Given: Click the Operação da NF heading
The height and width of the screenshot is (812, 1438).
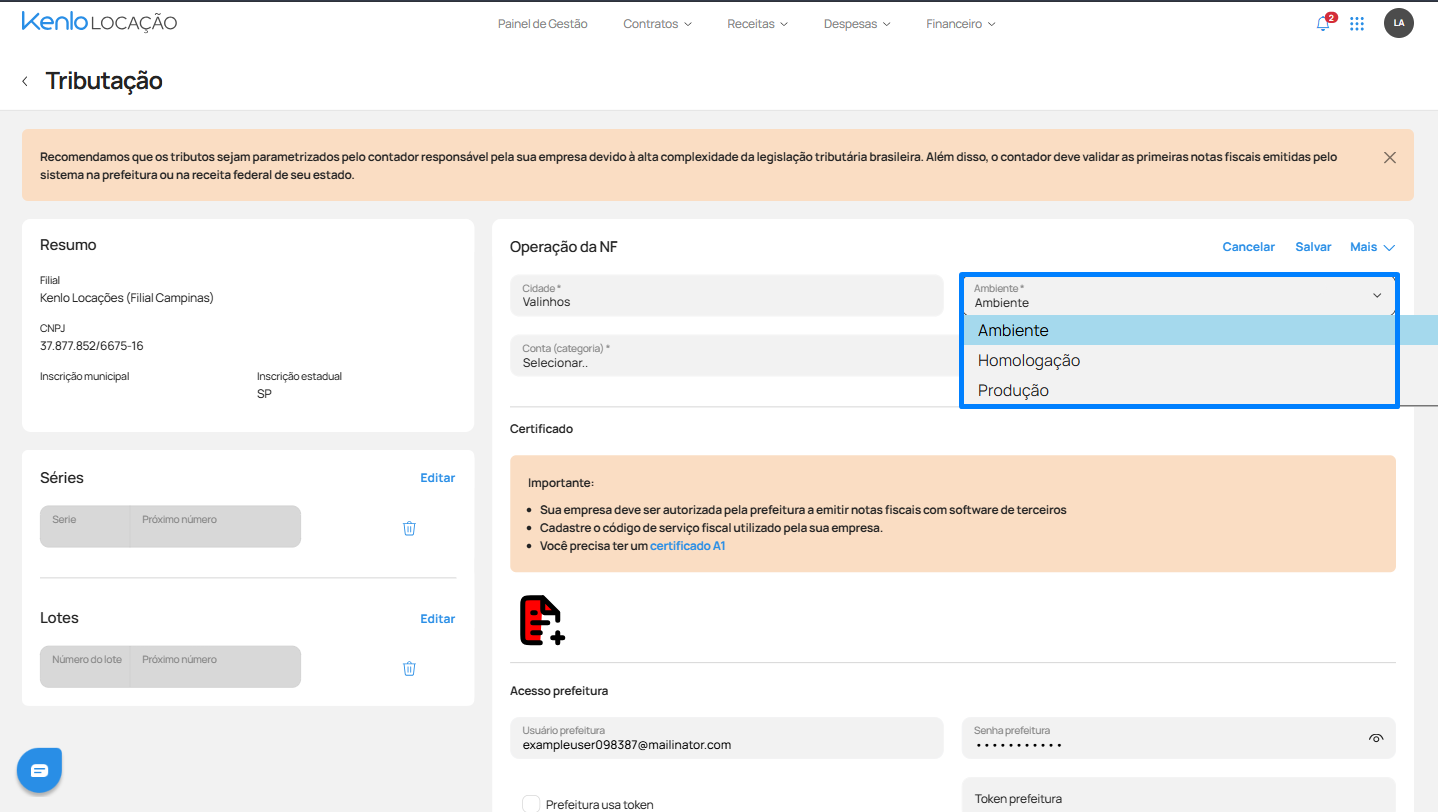Looking at the screenshot, I should pyautogui.click(x=564, y=247).
